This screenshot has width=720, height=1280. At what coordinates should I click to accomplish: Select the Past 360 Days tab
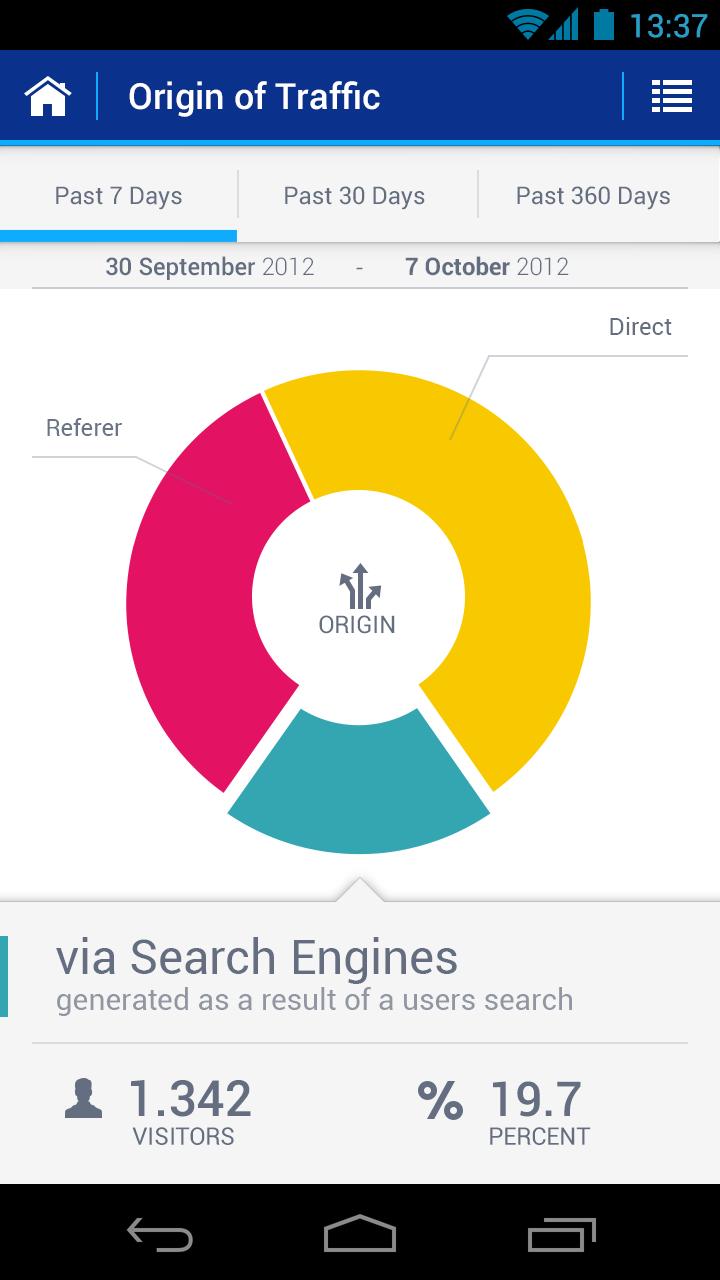pyautogui.click(x=593, y=196)
